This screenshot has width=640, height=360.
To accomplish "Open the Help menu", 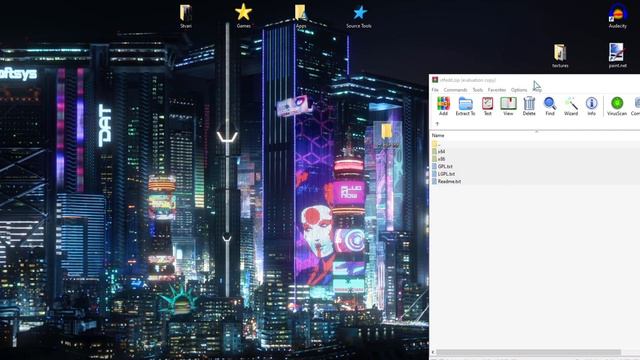I will click(537, 90).
